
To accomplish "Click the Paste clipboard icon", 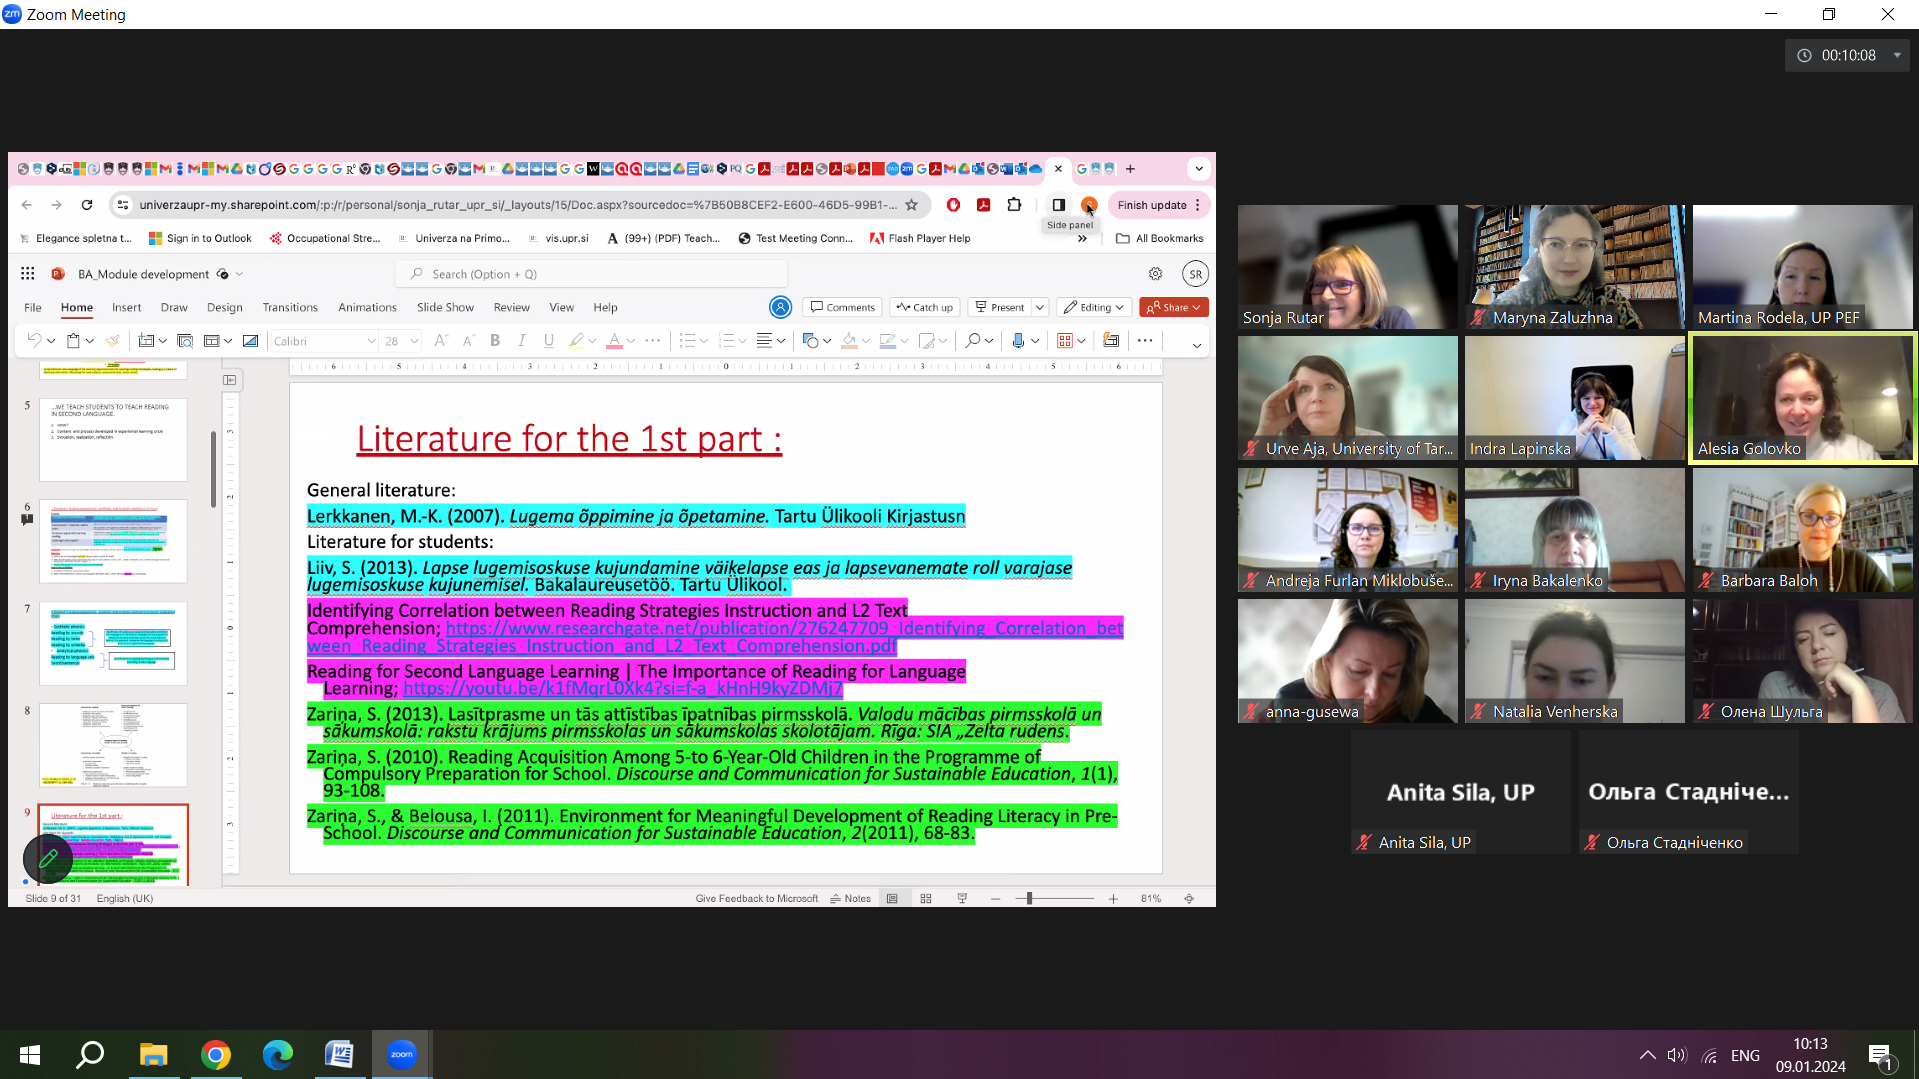I will pos(73,341).
